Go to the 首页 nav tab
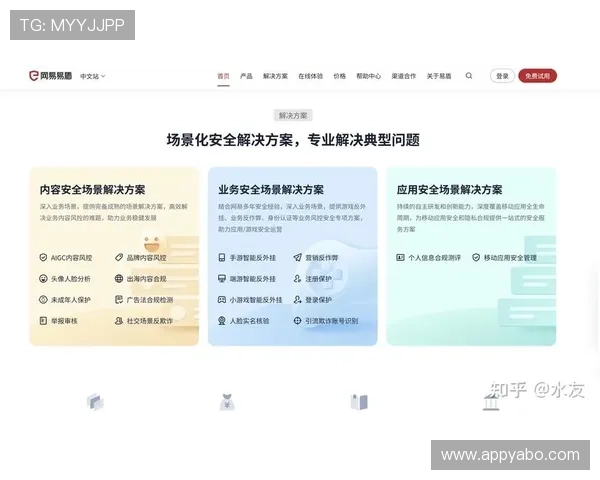Screen dimensions: 600x480 (223, 76)
